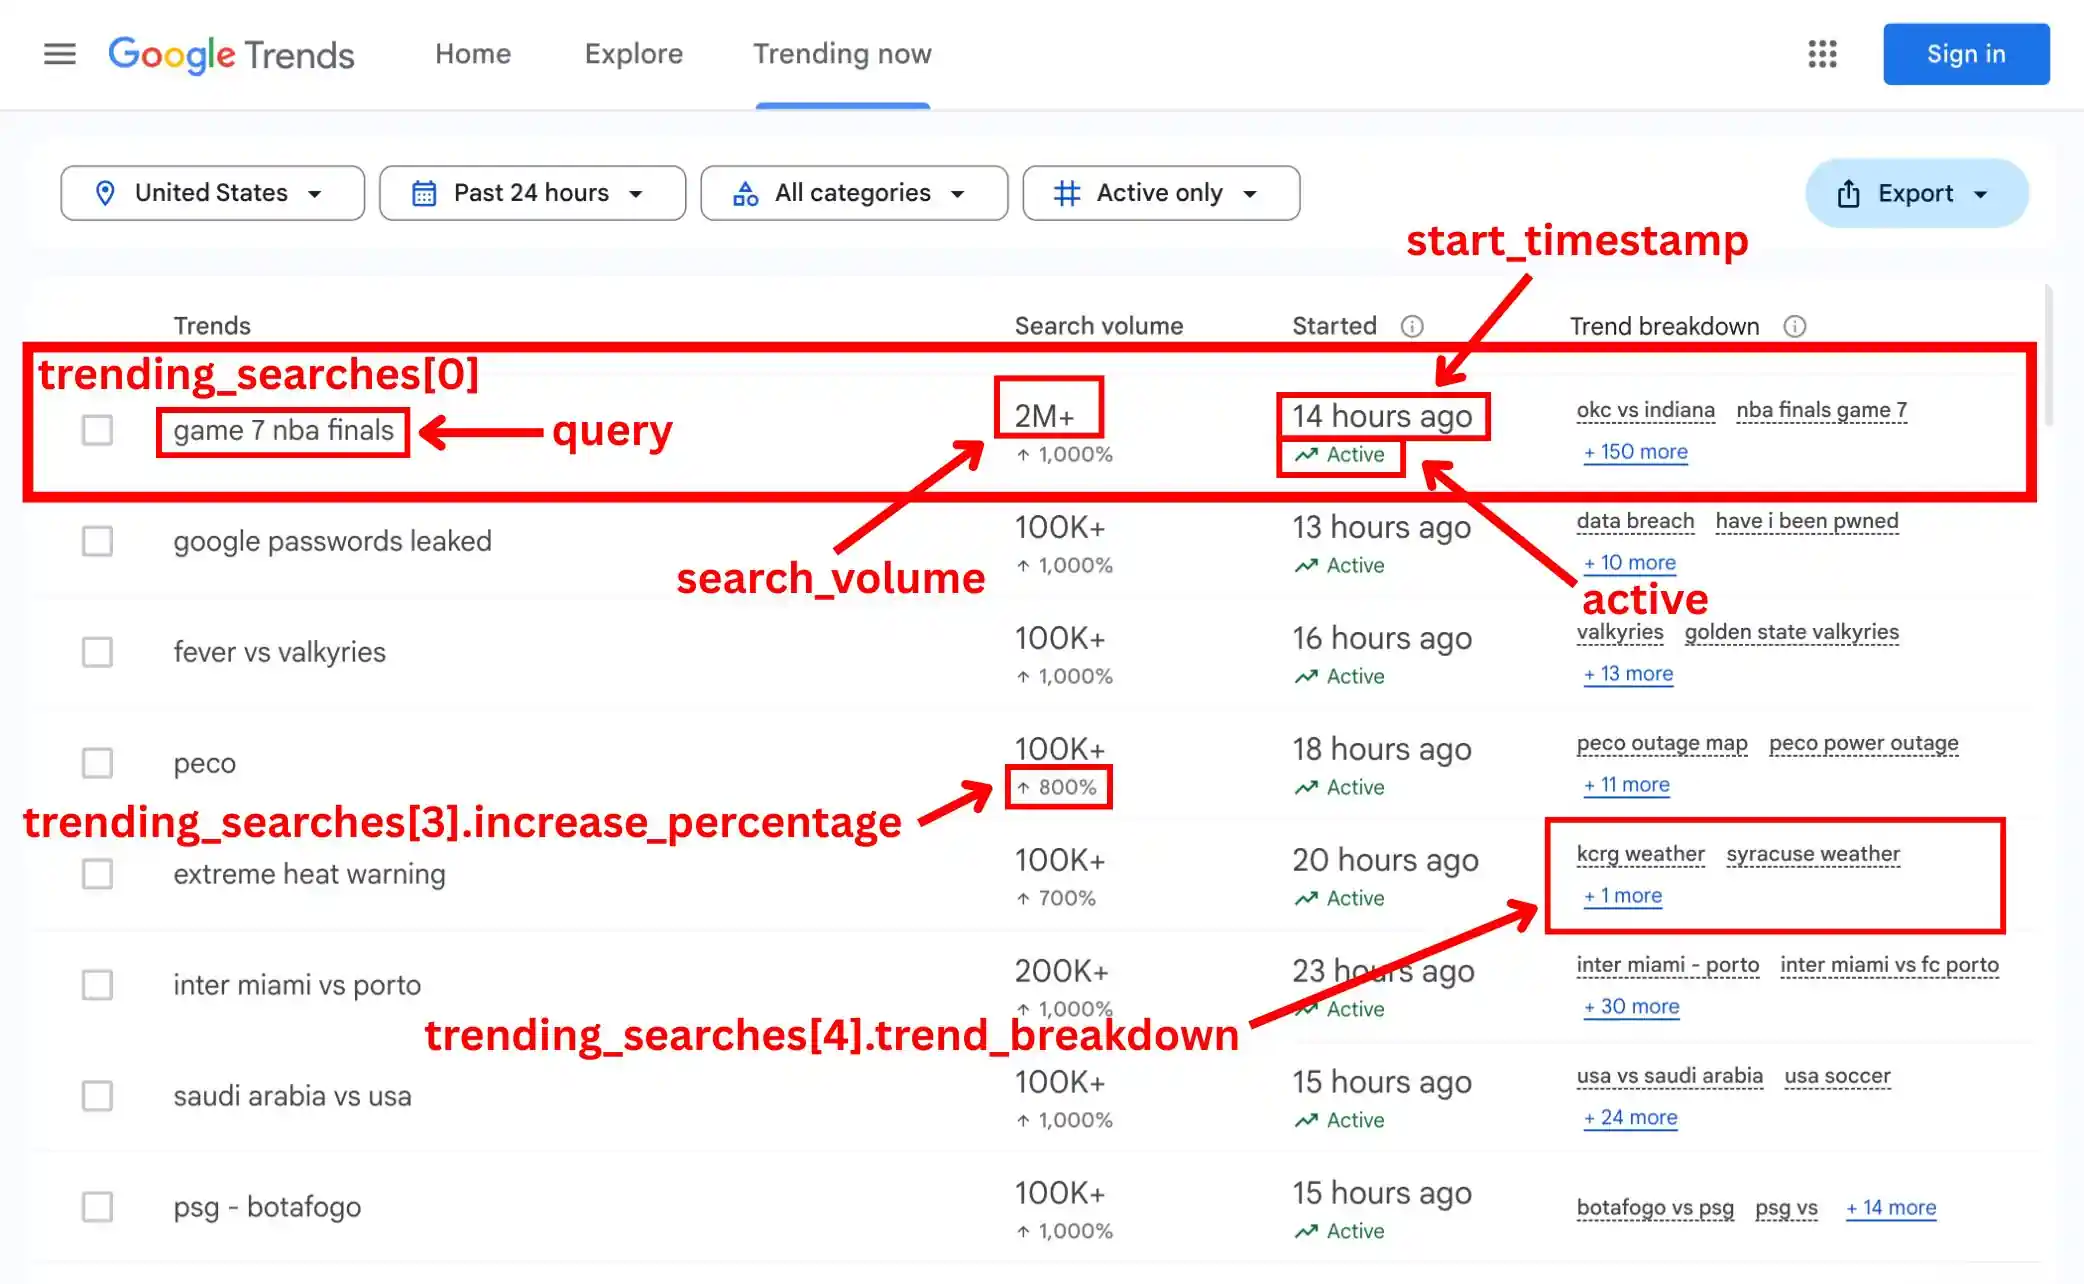
Task: Open the All categories dropdown
Action: click(x=854, y=193)
